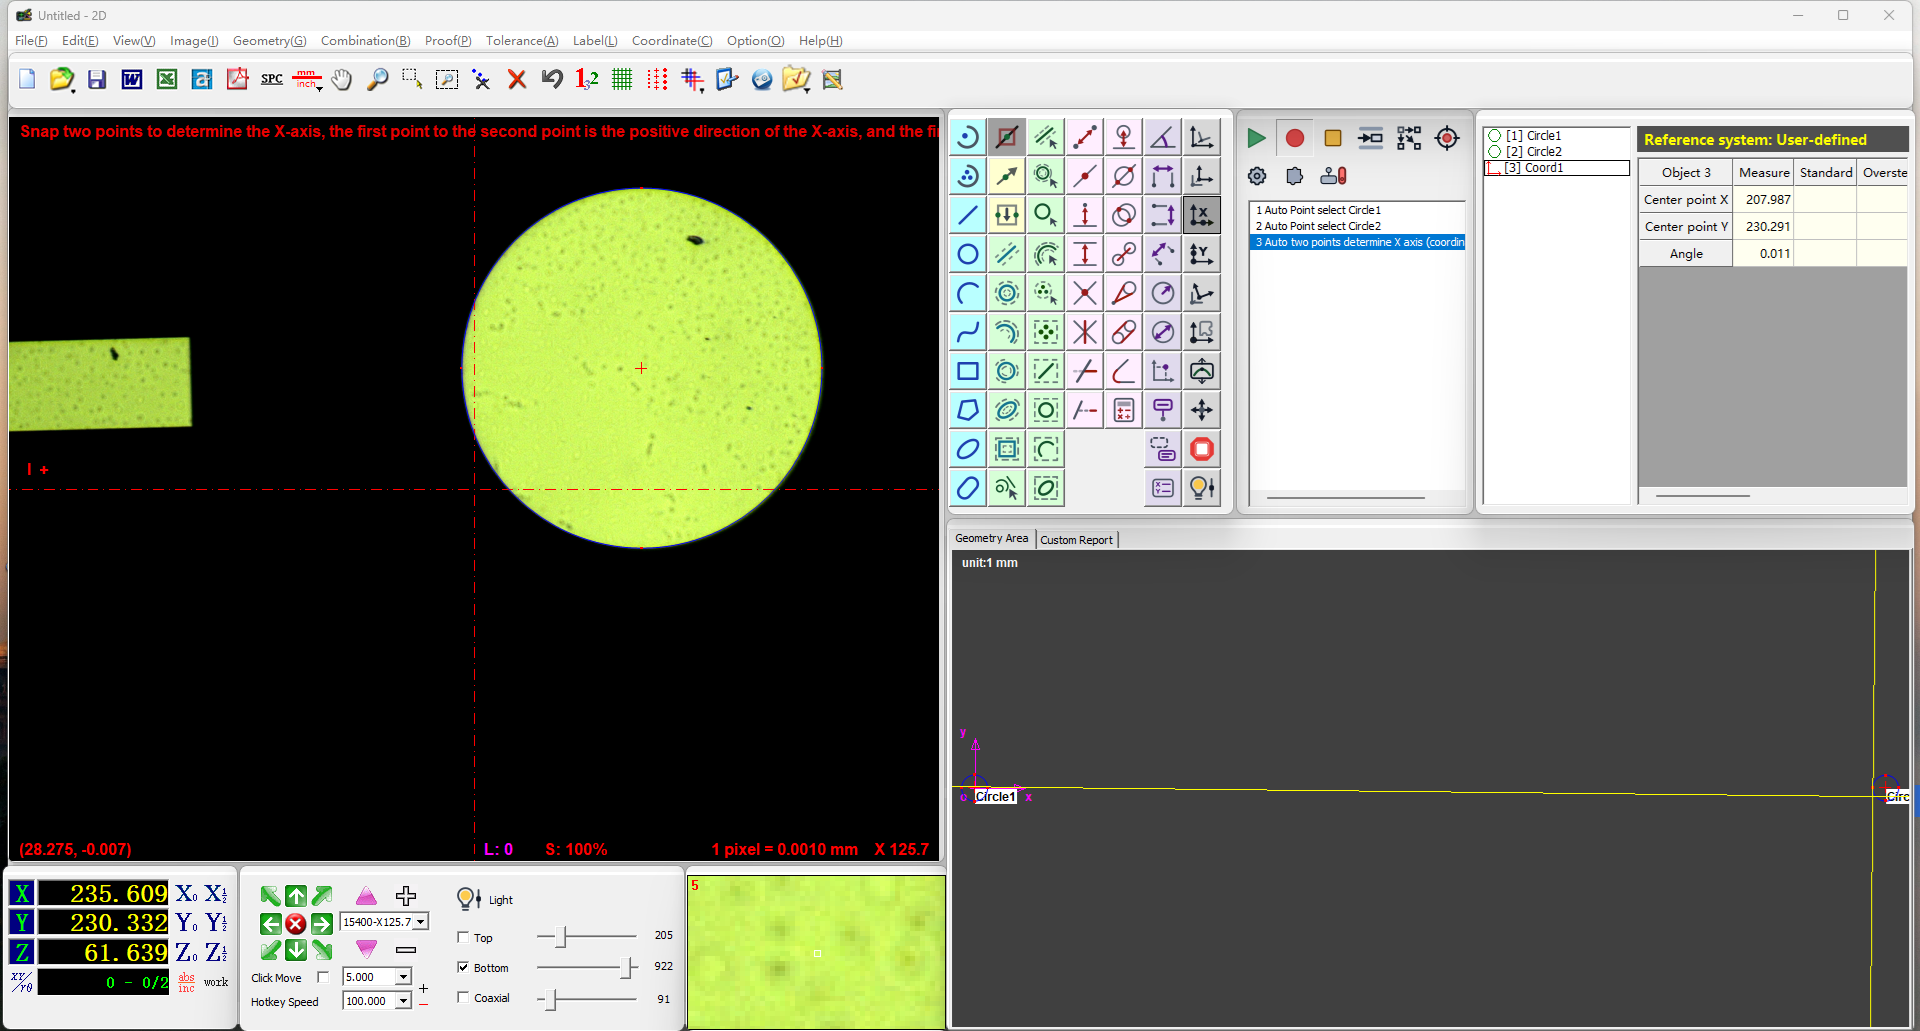The width and height of the screenshot is (1920, 1031).
Task: Click the red X delete icon
Action: coord(517,79)
